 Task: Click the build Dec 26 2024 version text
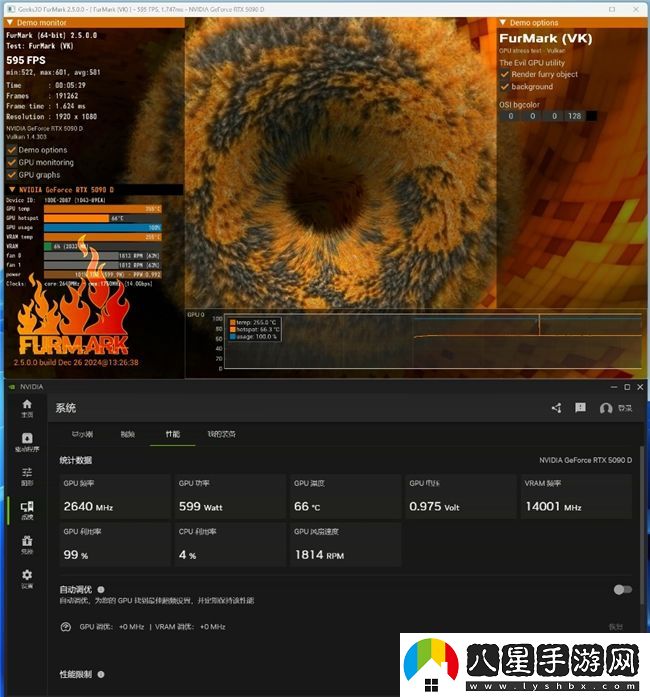pyautogui.click(x=76, y=362)
